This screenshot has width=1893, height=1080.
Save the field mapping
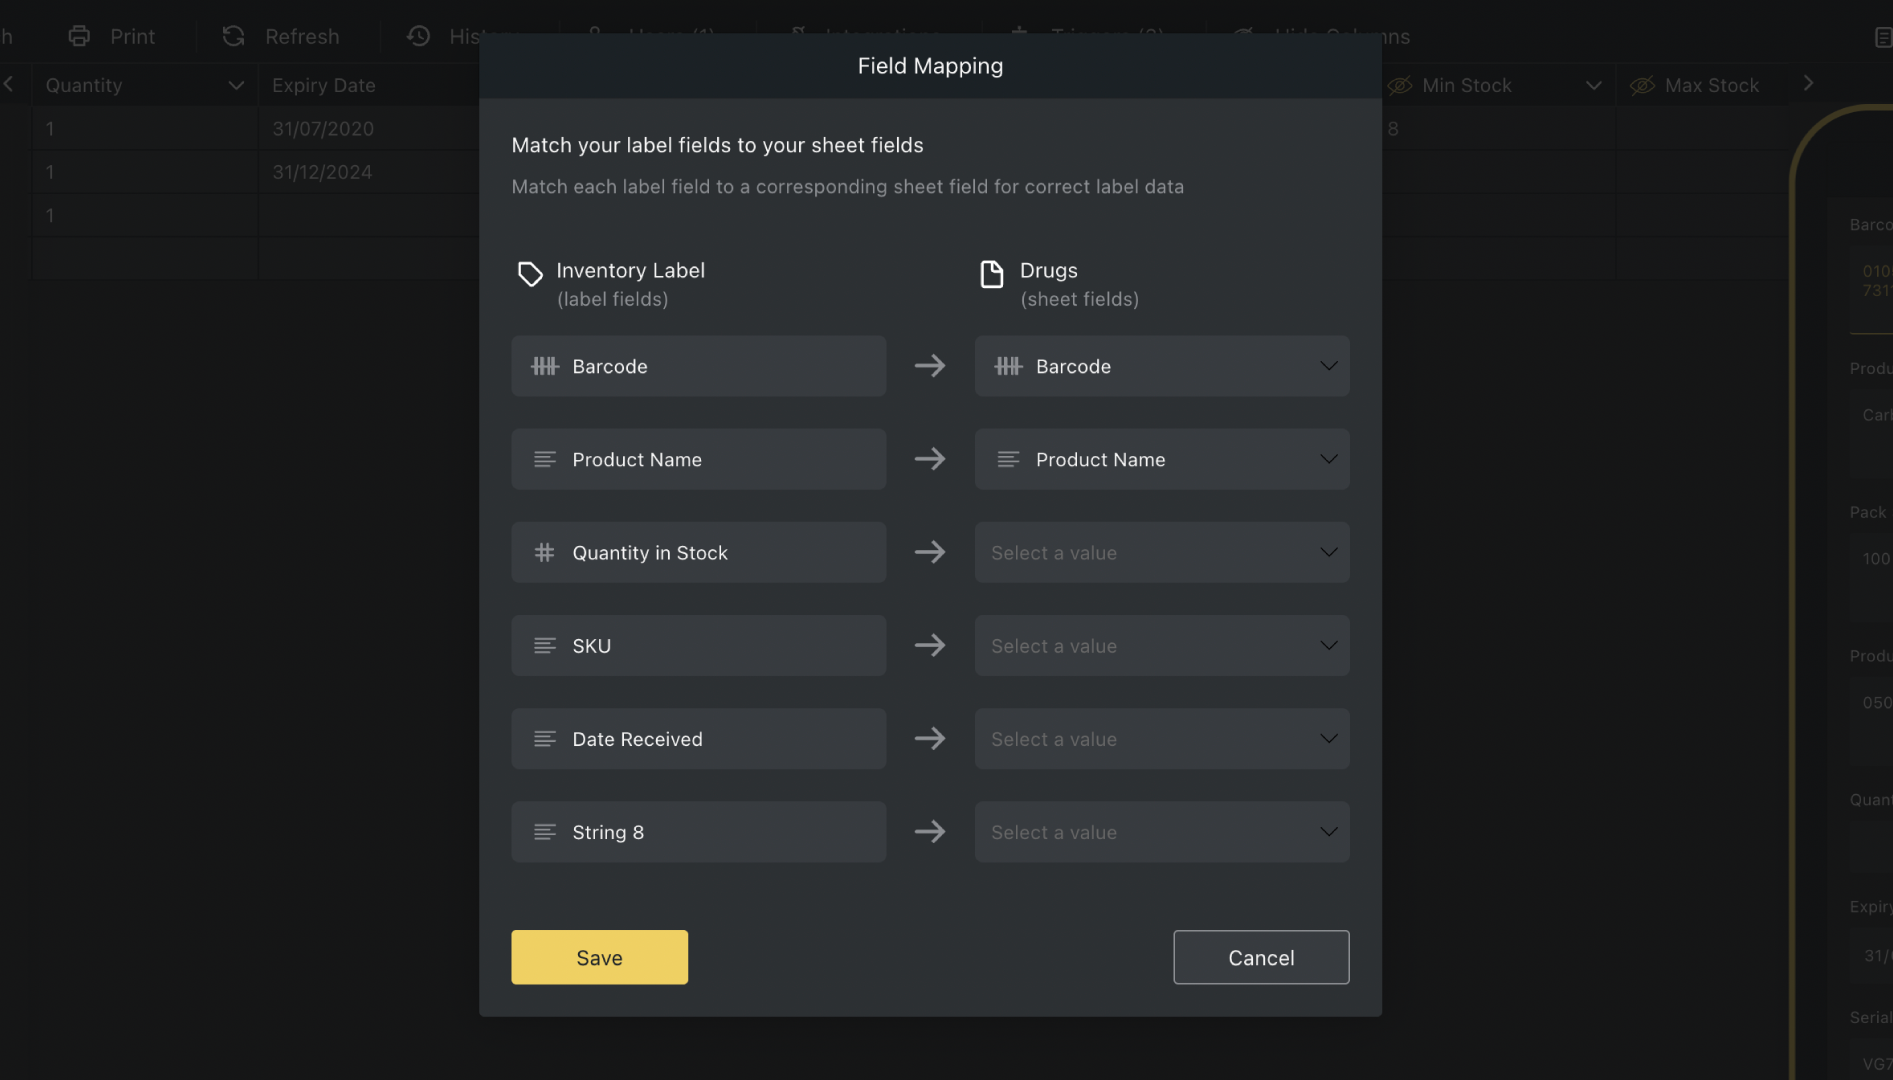coord(599,957)
